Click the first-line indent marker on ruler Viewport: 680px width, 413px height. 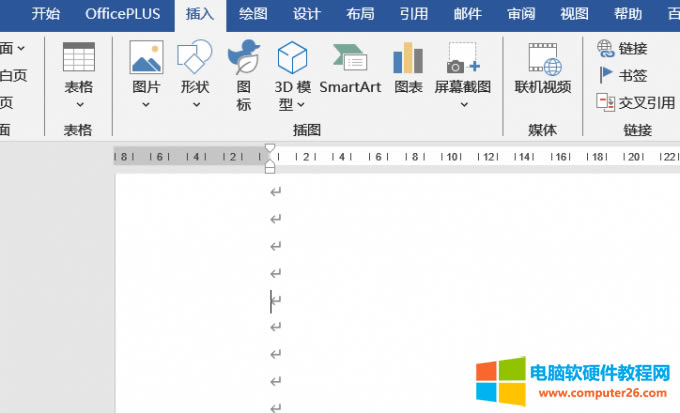pyautogui.click(x=269, y=148)
